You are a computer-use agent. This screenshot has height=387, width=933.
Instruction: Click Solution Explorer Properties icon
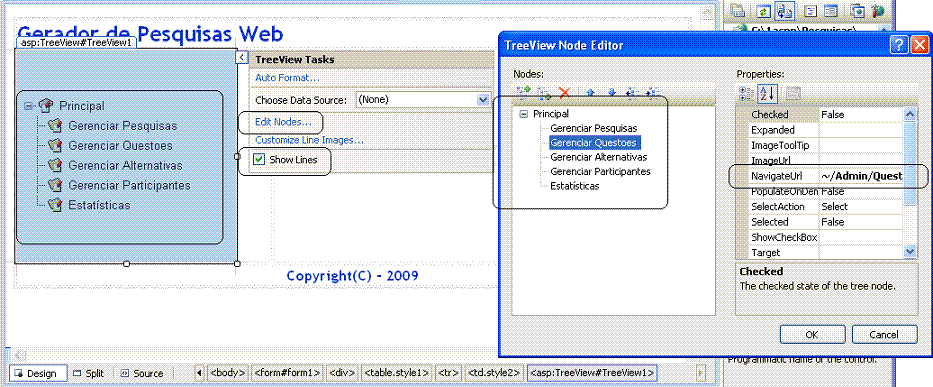point(738,11)
